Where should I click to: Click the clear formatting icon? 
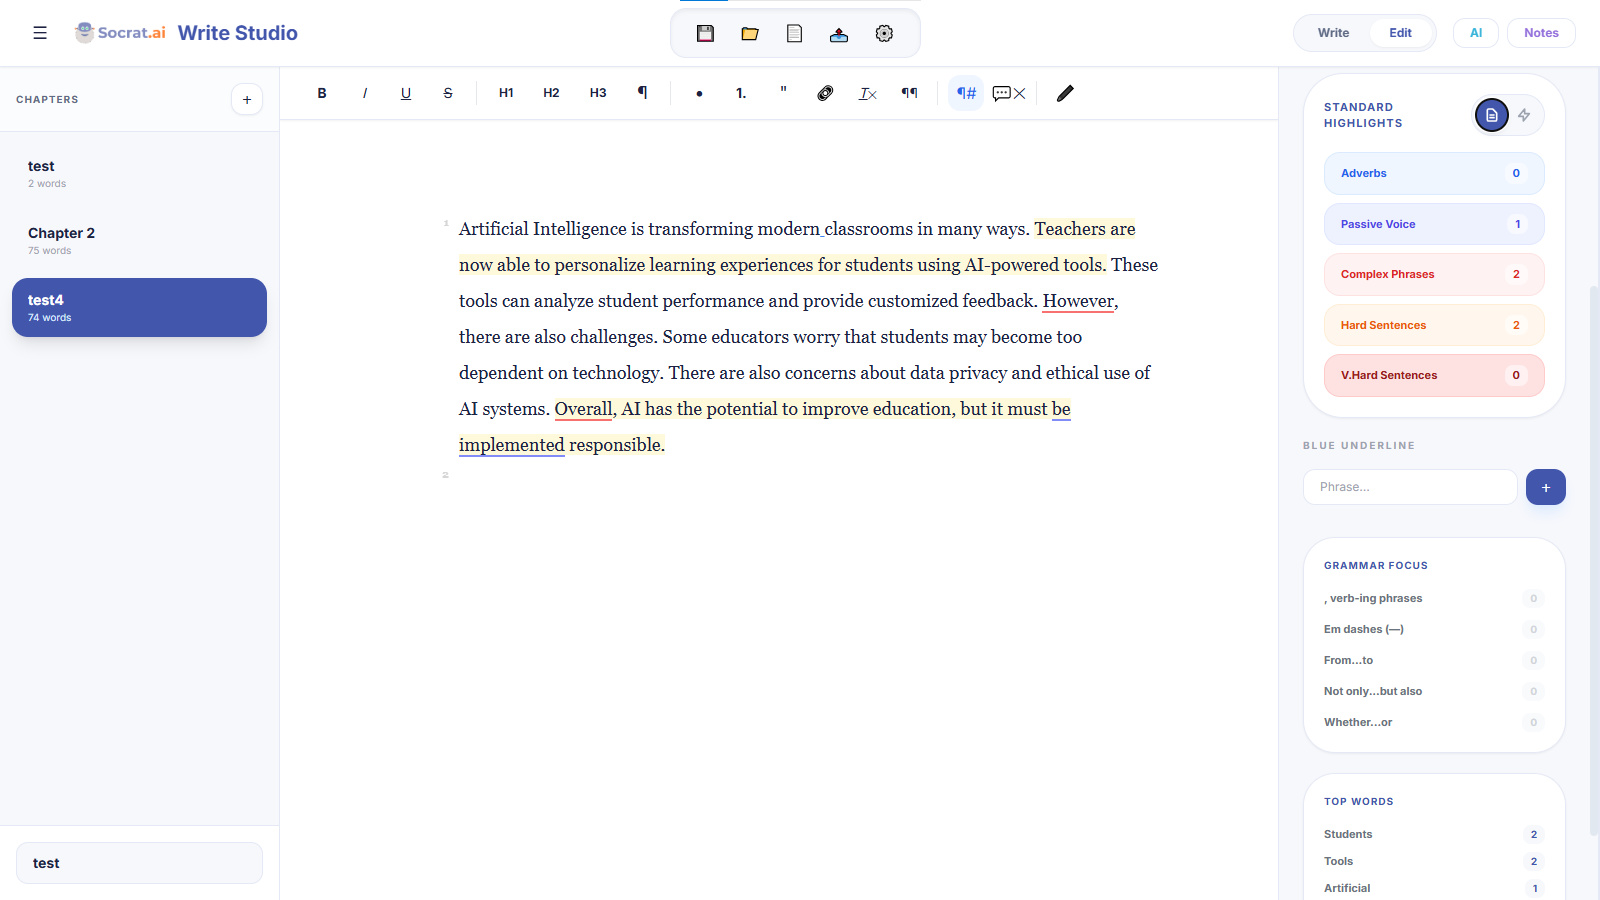coord(867,93)
